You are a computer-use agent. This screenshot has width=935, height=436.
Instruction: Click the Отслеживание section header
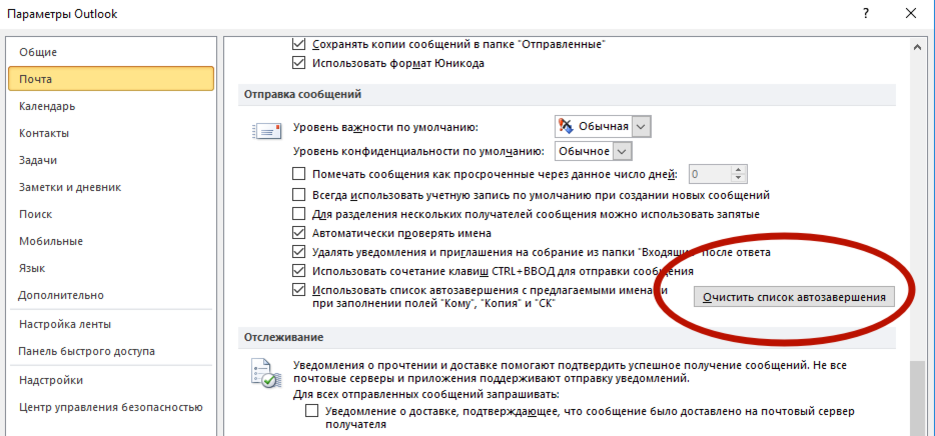[283, 338]
